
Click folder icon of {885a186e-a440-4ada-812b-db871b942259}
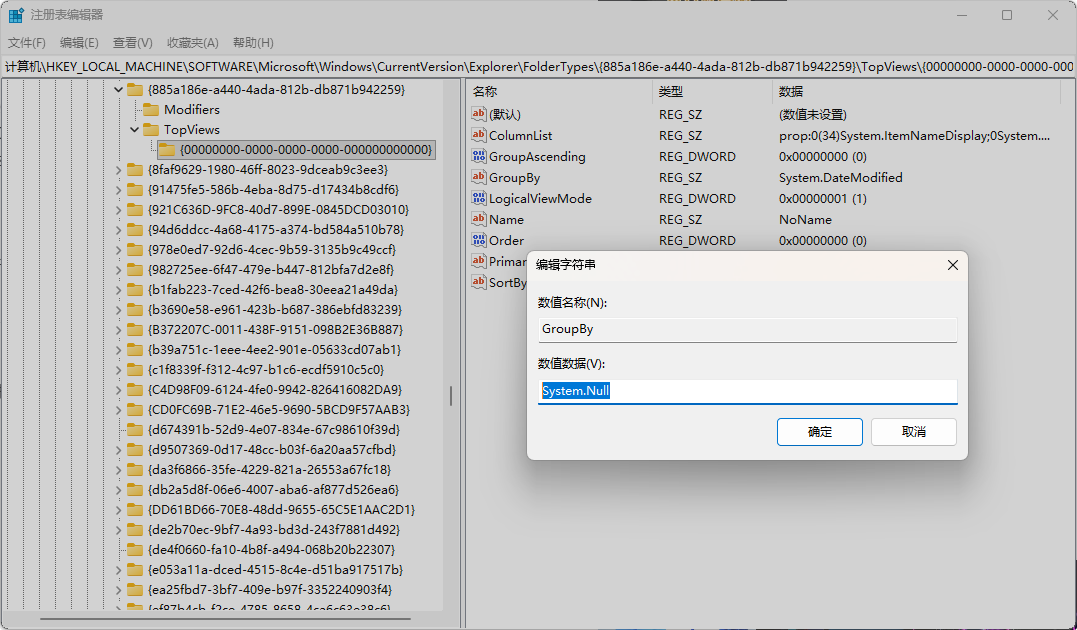pos(135,89)
